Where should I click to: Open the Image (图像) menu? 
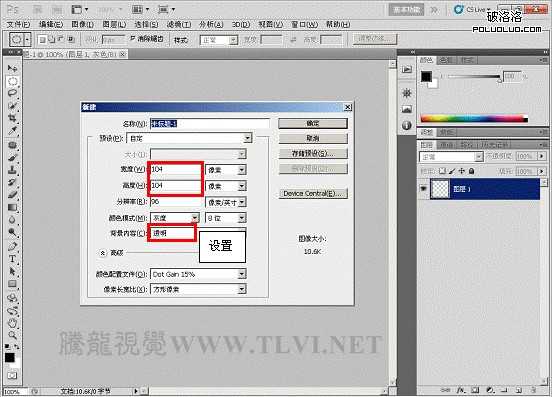82,24
